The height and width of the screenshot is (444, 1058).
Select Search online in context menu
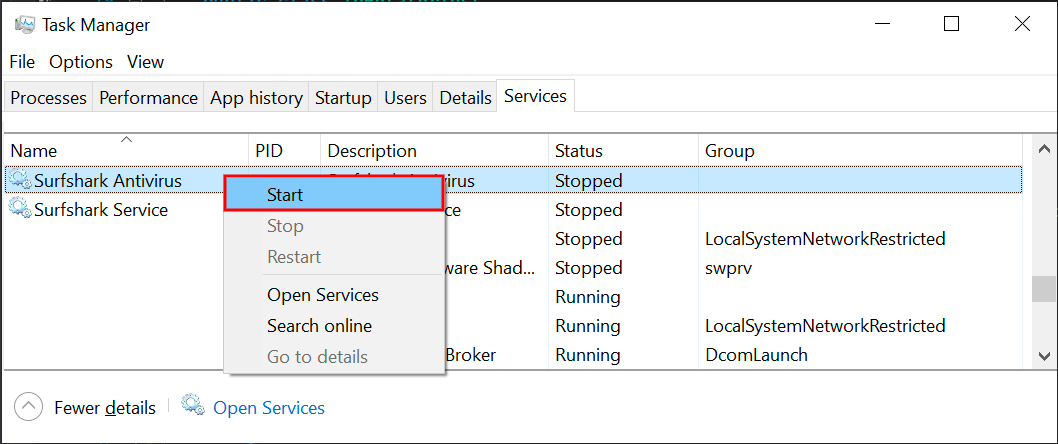[x=319, y=326]
